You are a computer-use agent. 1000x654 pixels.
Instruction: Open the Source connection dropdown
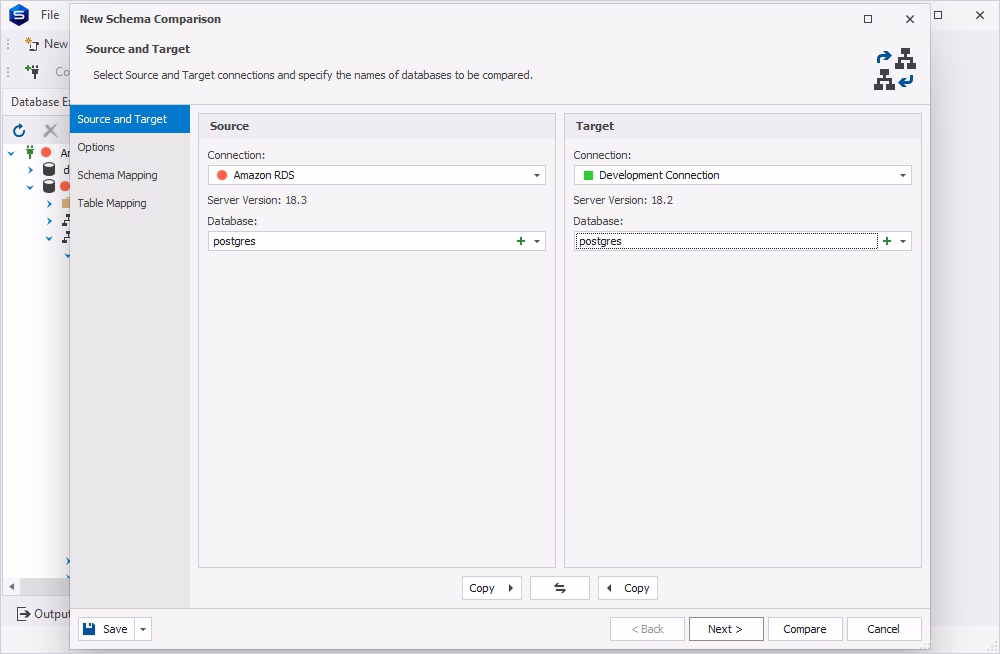coord(537,175)
